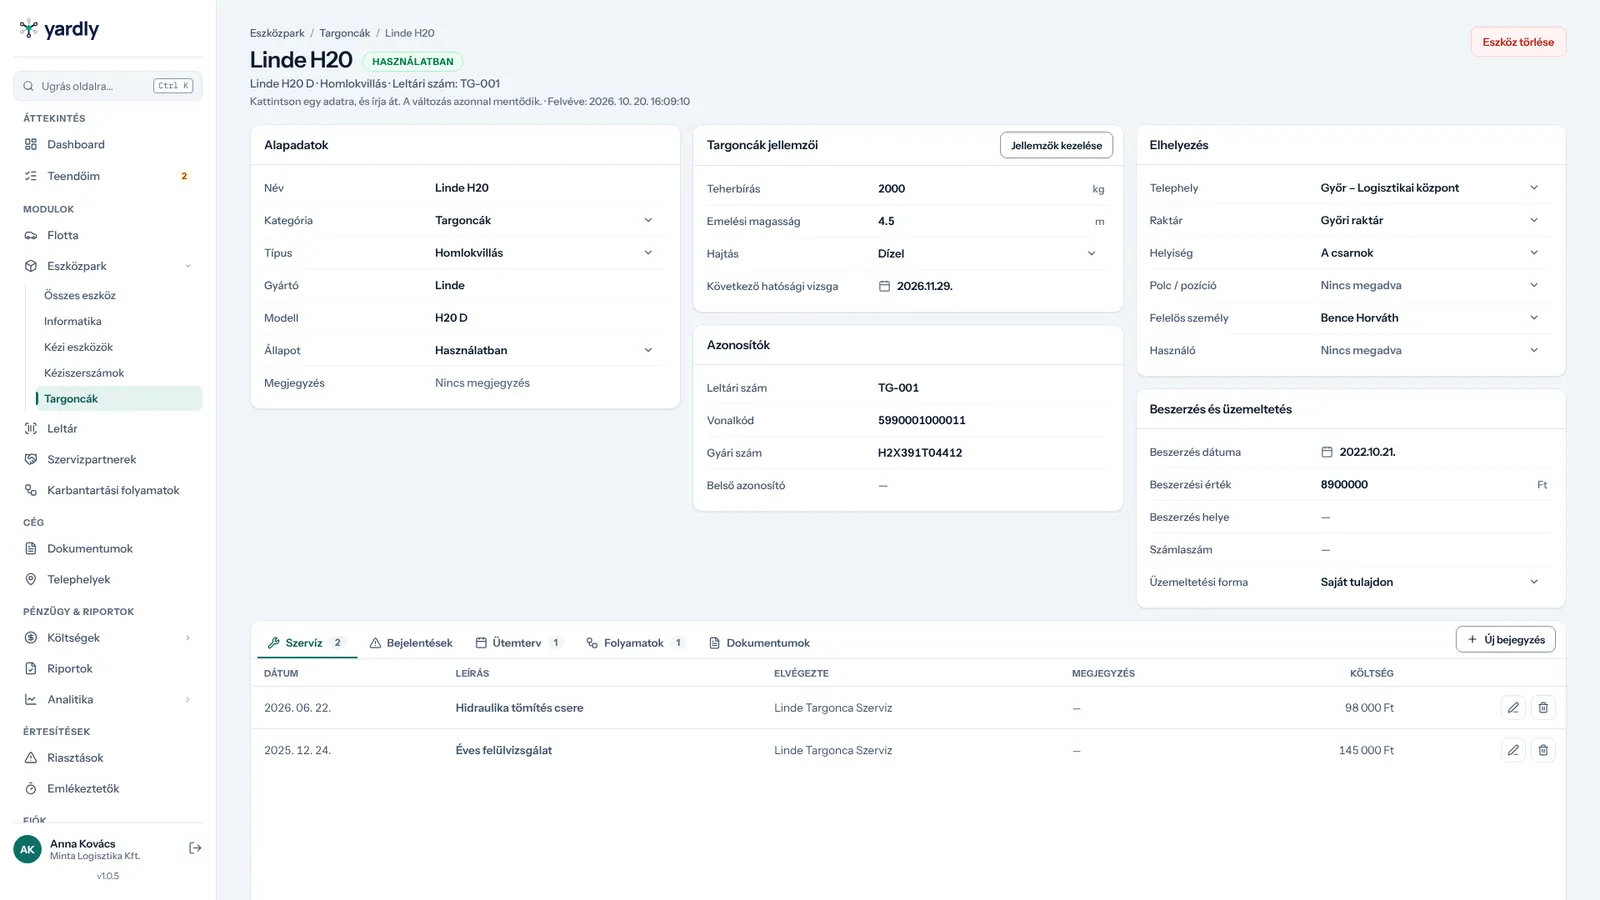Viewport: 1600px width, 900px height.
Task: Delete the Éves felülvizsgálat service entry
Action: [x=1543, y=750]
